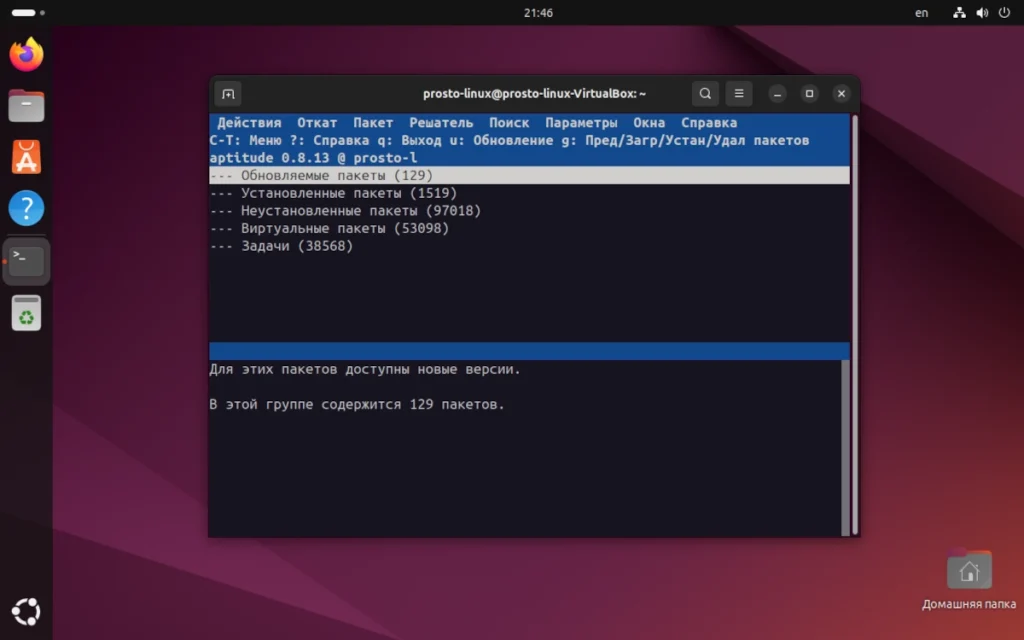This screenshot has width=1024, height=640.
Task: Open the Activities workspace indicator
Action: point(28,12)
